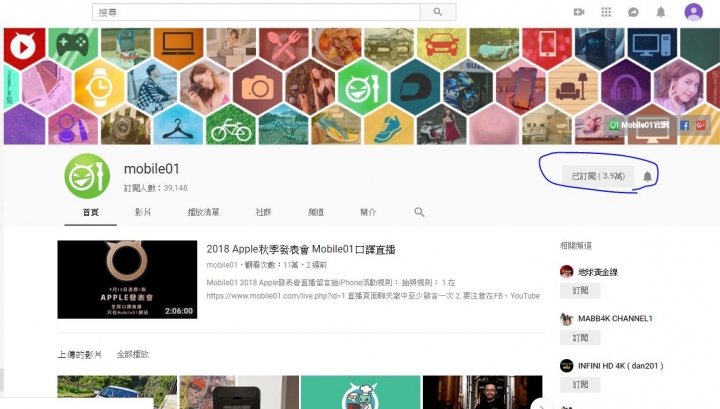Click the mobile01 green channel avatar
This screenshot has height=409, width=720.
click(87, 176)
